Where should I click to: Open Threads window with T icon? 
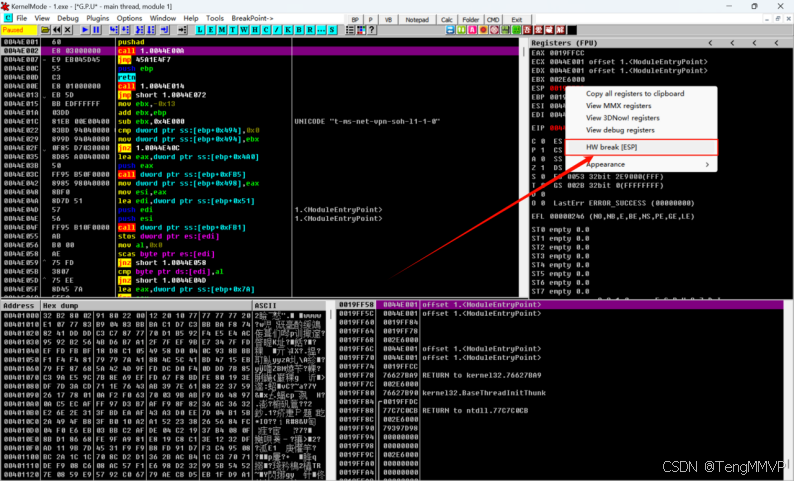click(x=233, y=30)
